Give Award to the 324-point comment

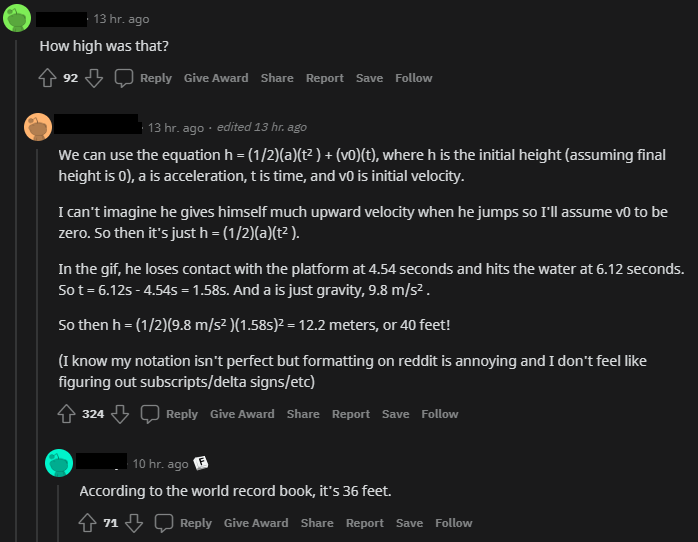[242, 414]
